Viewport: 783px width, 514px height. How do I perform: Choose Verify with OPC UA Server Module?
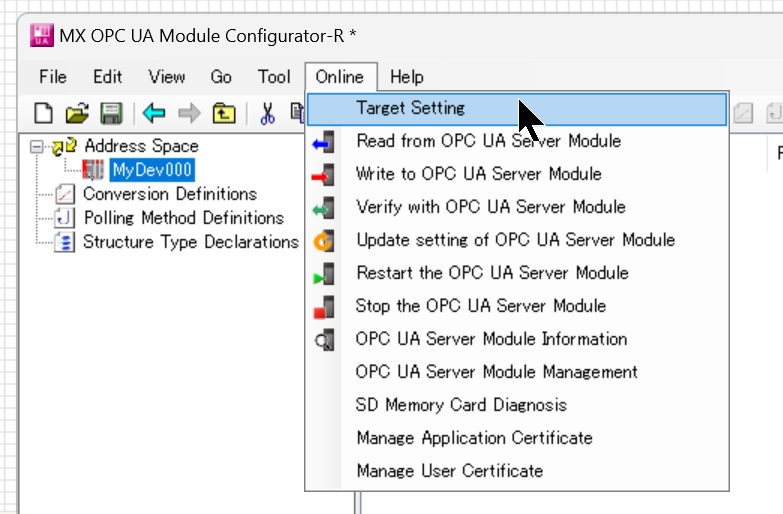point(517,207)
